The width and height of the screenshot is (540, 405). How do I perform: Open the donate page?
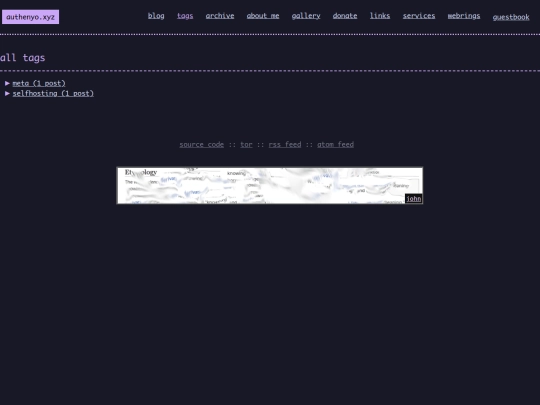pyautogui.click(x=345, y=16)
